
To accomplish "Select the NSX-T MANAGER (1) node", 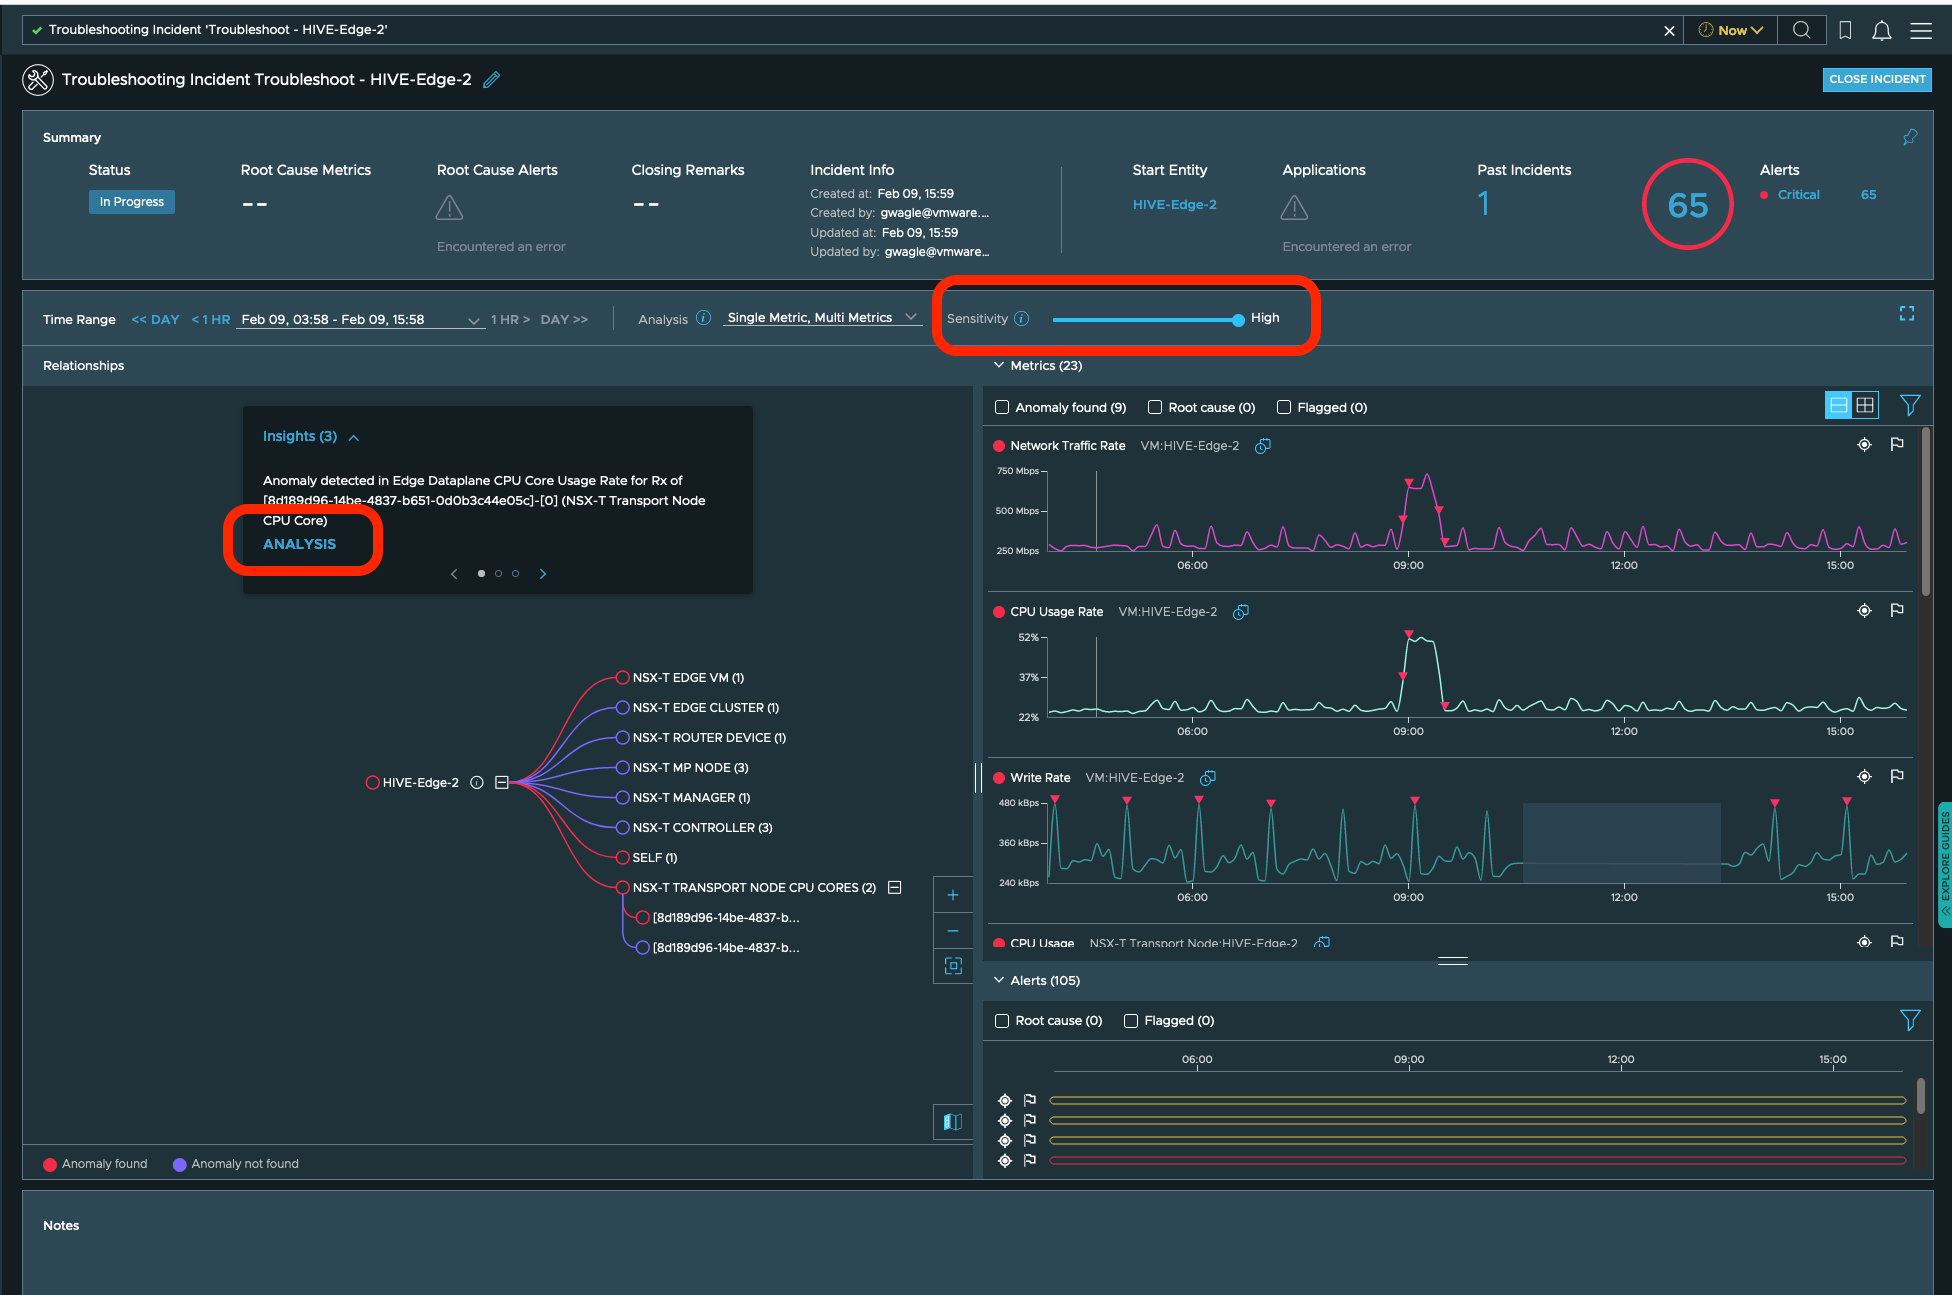I will (683, 798).
